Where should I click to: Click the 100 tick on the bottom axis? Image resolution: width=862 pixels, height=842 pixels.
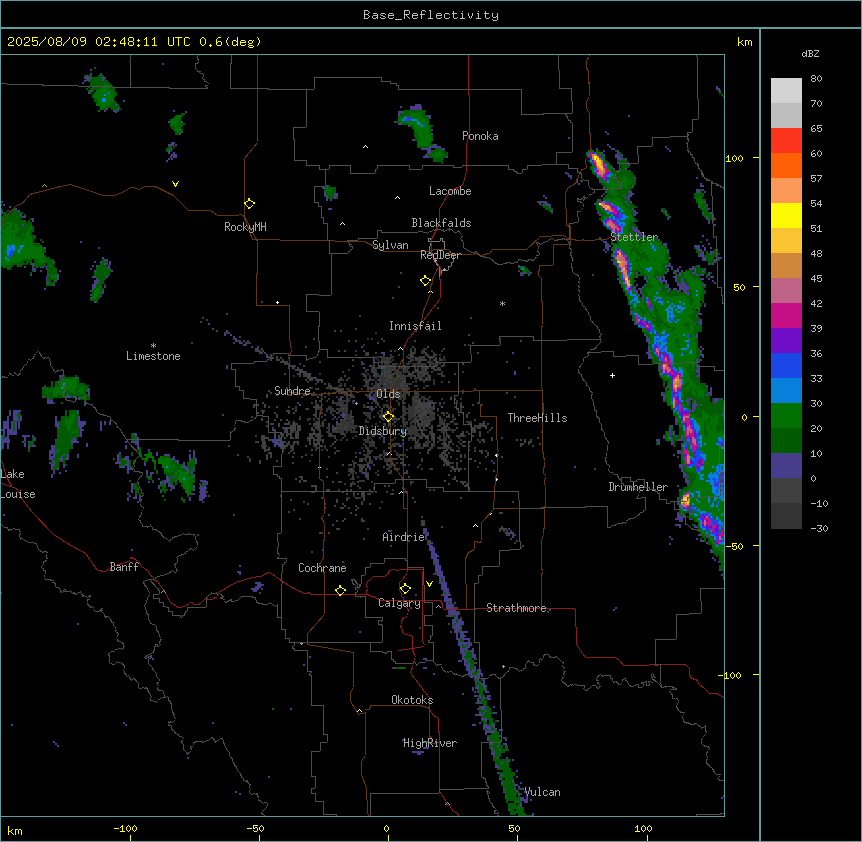(x=643, y=828)
